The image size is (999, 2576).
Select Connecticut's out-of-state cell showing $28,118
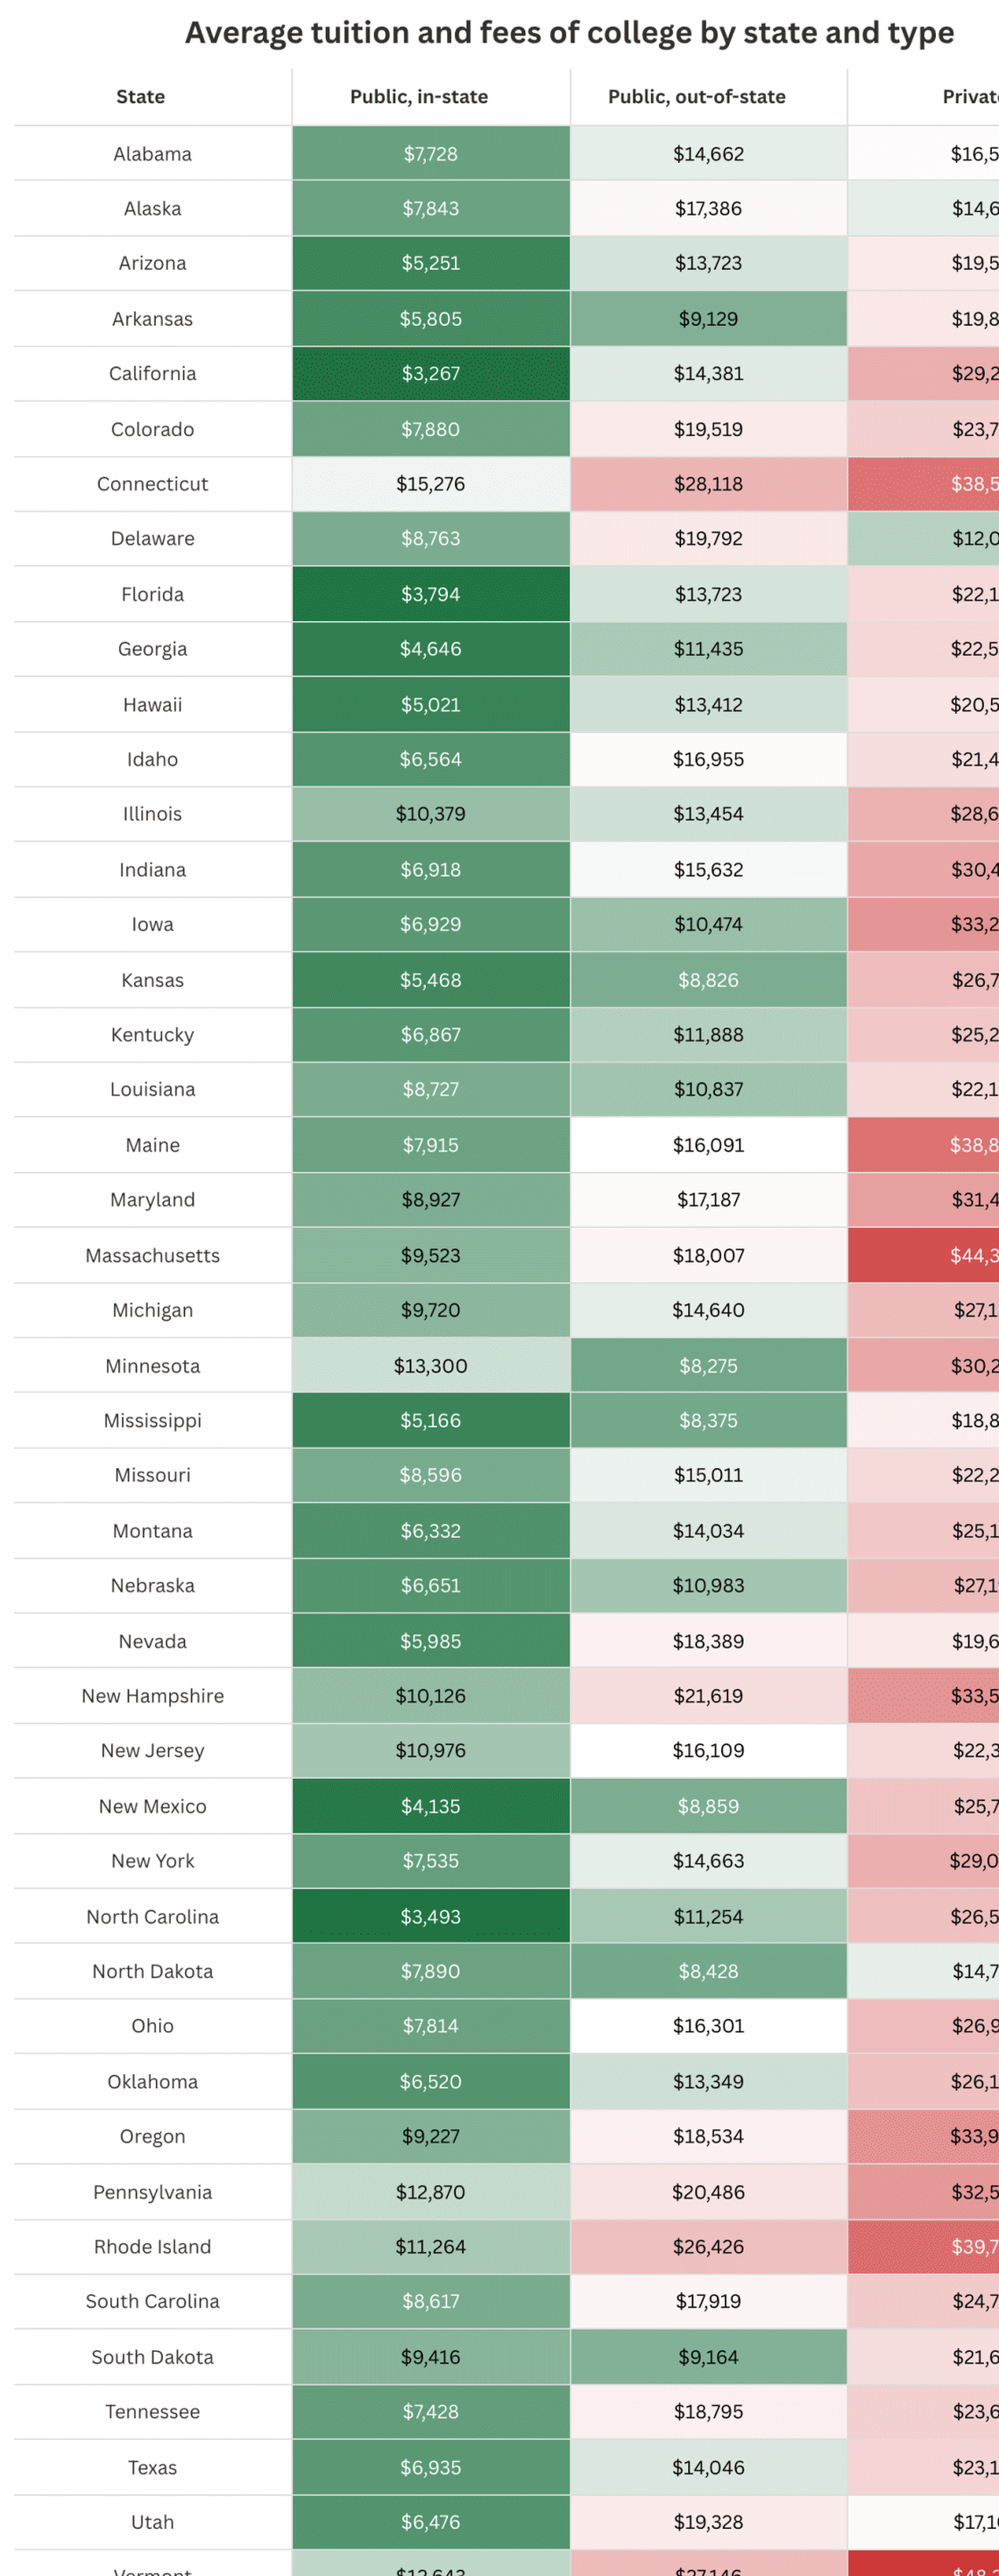[x=708, y=484]
